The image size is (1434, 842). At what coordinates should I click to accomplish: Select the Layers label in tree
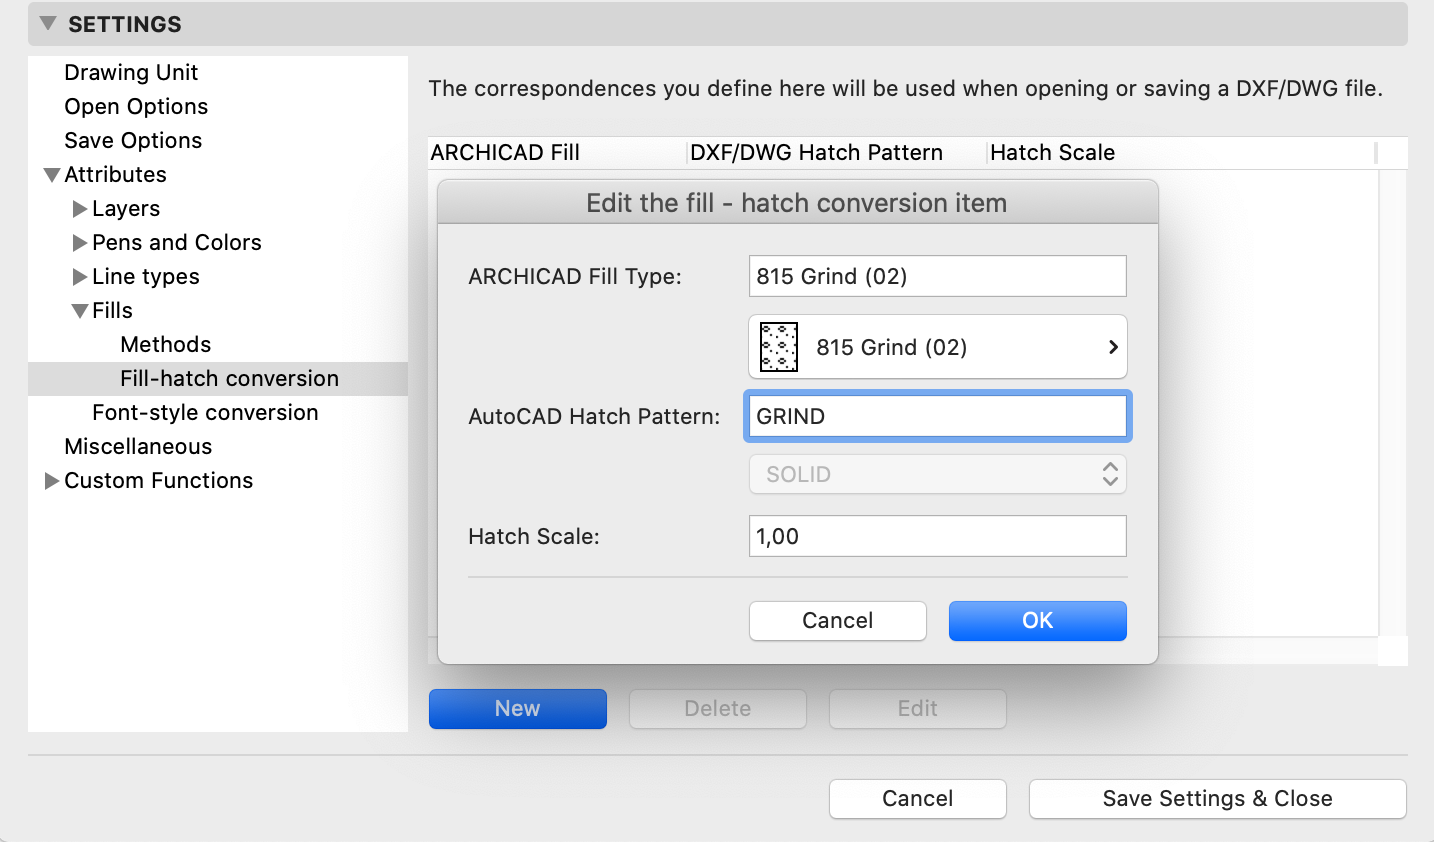(x=126, y=208)
